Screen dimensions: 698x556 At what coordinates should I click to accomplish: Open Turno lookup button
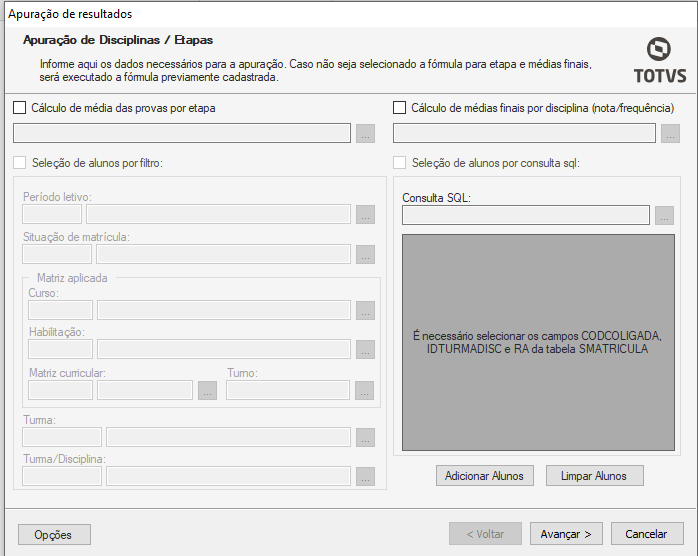pos(365,390)
